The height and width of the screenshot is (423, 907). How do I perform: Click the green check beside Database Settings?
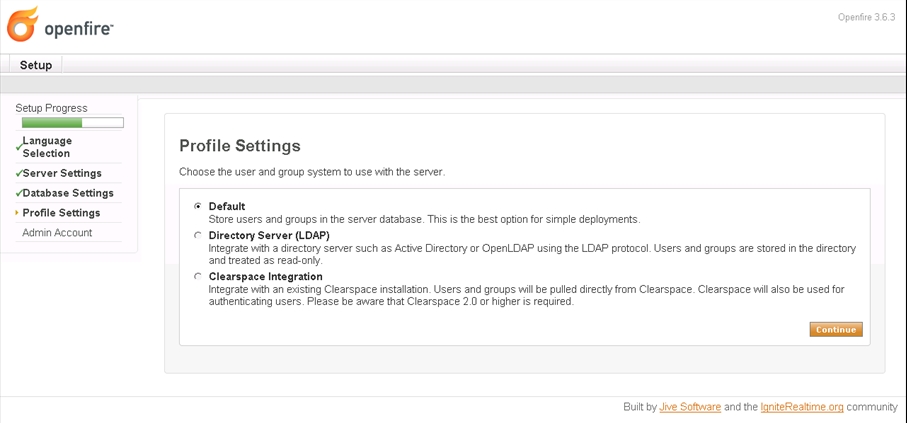point(19,193)
